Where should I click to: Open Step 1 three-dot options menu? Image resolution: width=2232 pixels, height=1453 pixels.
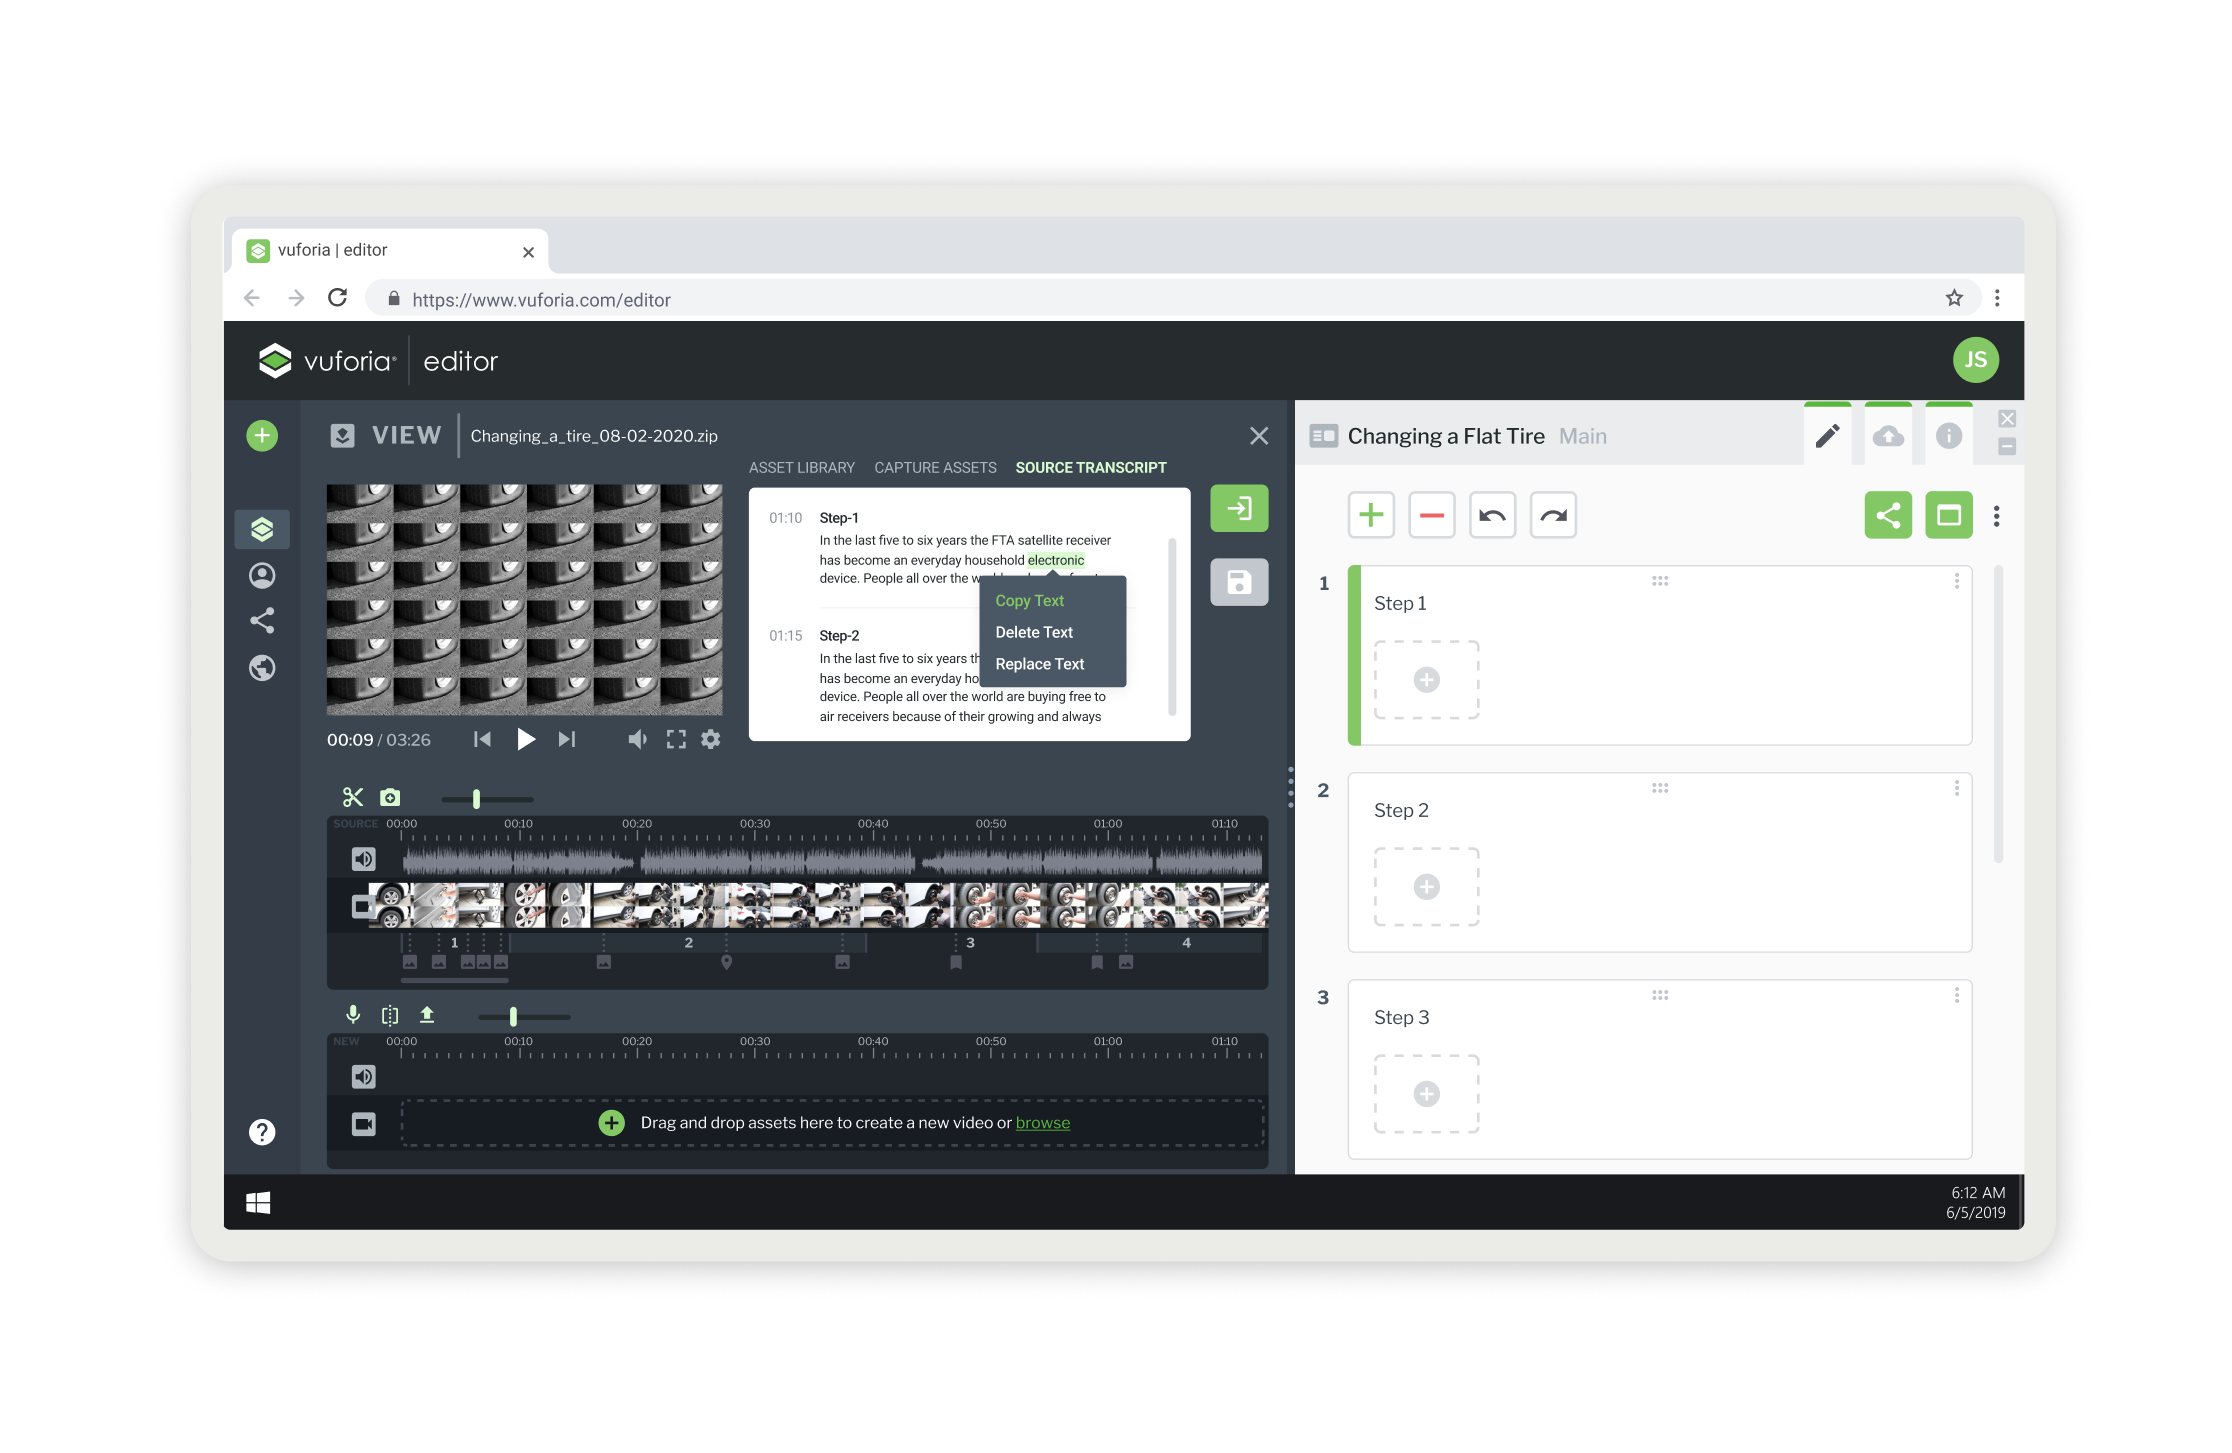click(1956, 581)
